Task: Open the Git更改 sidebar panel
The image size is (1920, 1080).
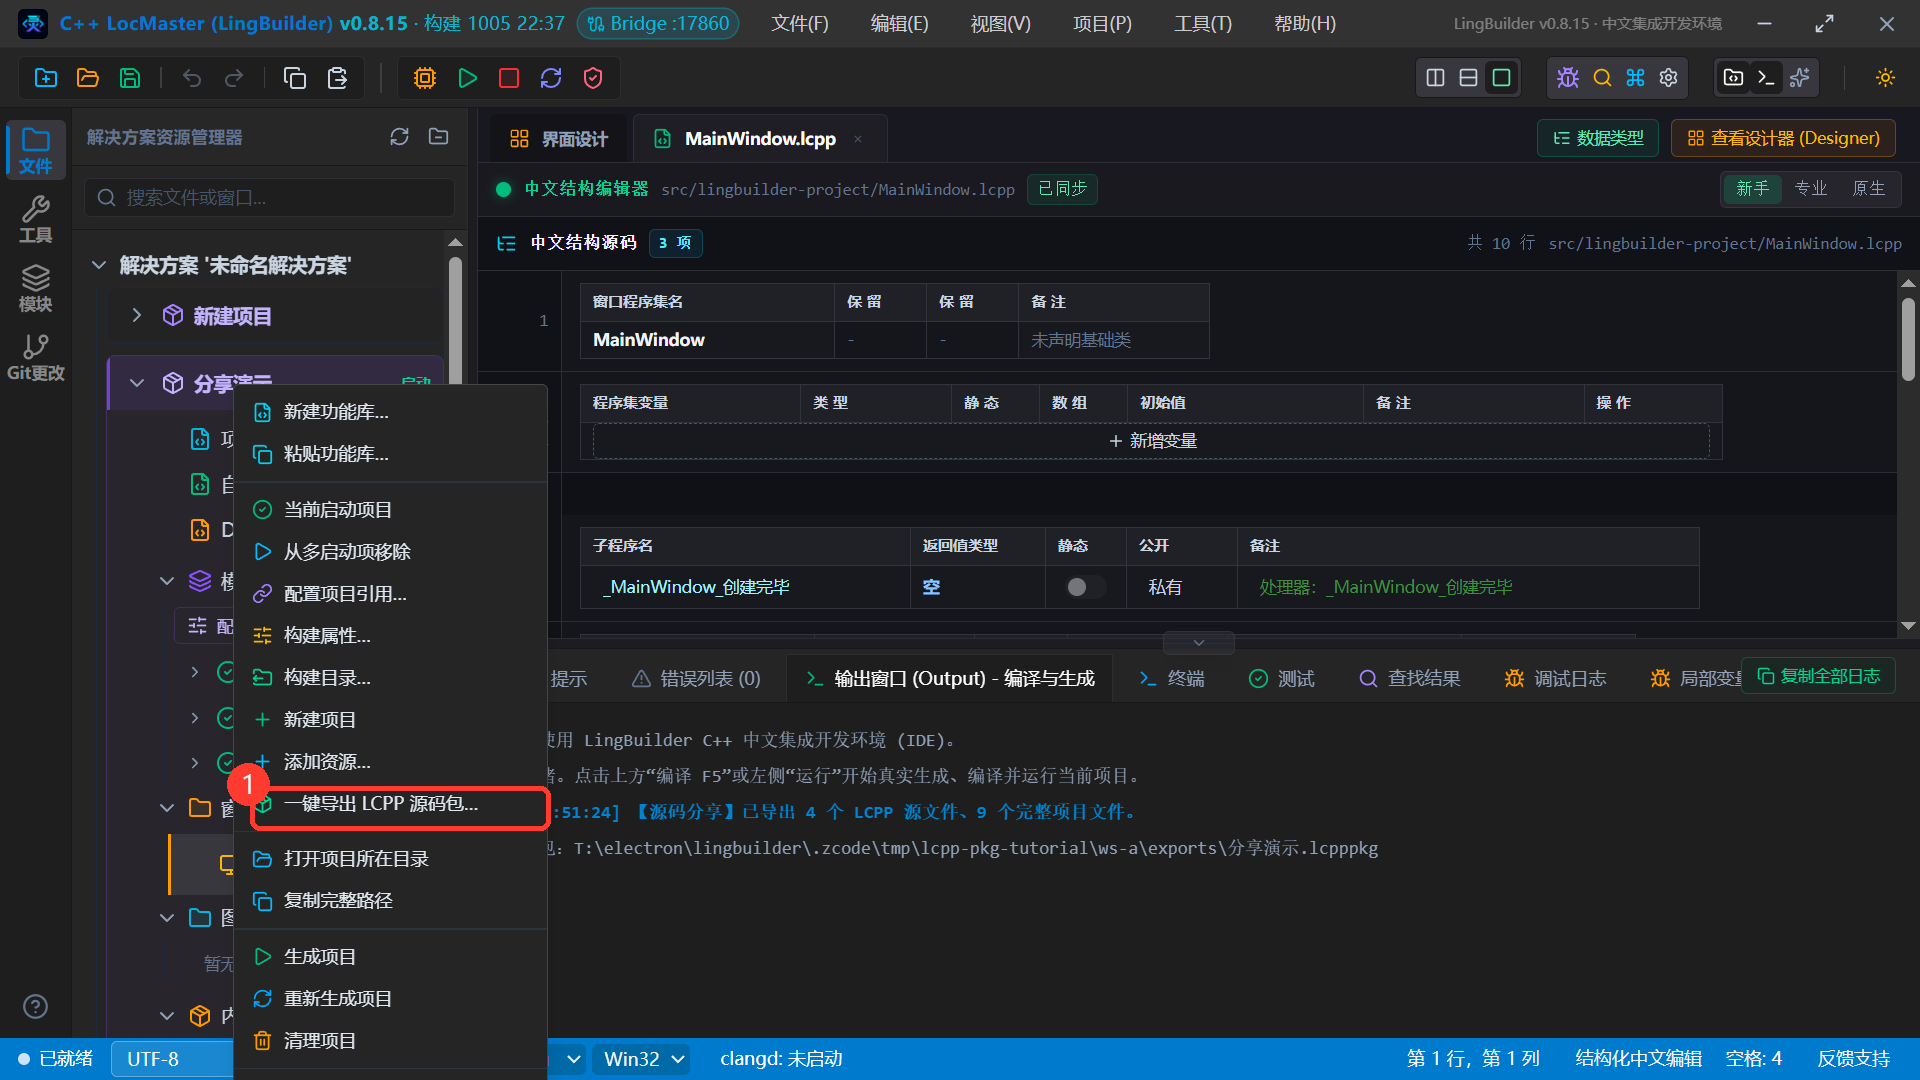Action: tap(35, 357)
